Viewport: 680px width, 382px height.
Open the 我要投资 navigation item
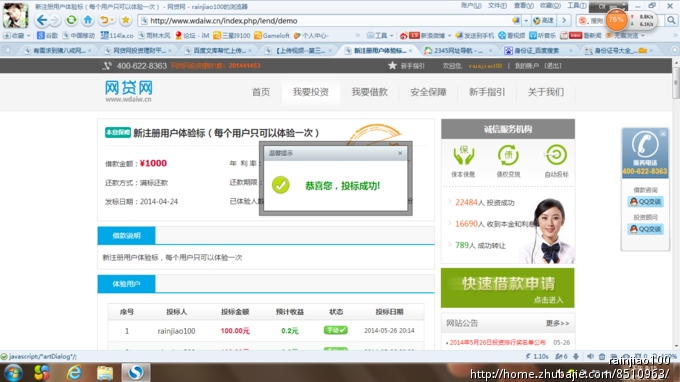pyautogui.click(x=311, y=92)
